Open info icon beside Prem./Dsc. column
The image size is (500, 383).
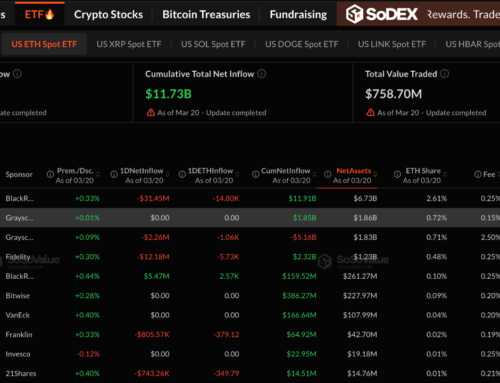pos(50,174)
